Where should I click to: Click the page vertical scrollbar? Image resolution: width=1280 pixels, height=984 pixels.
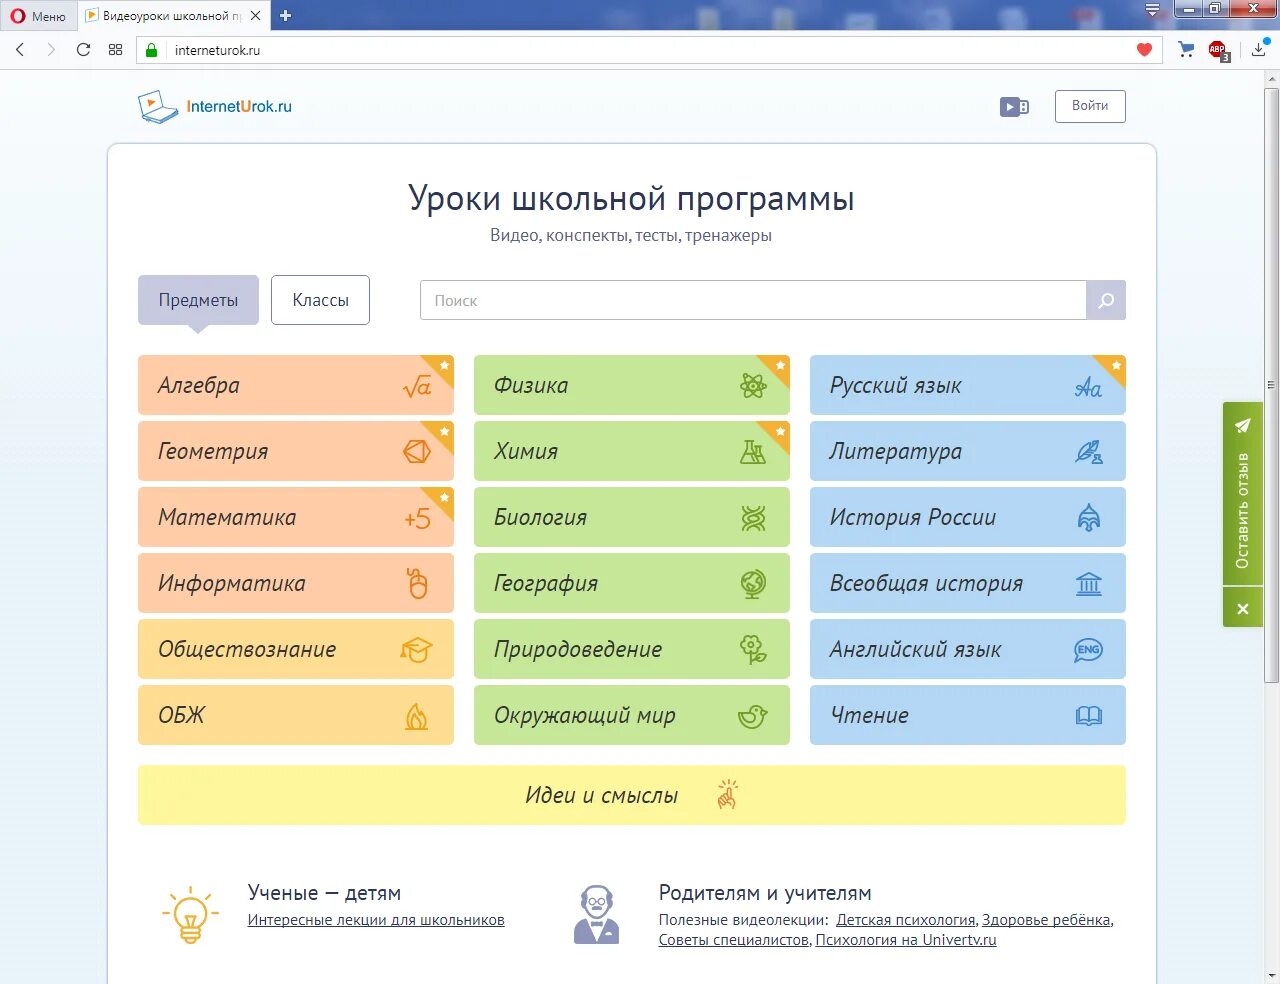click(x=1272, y=385)
